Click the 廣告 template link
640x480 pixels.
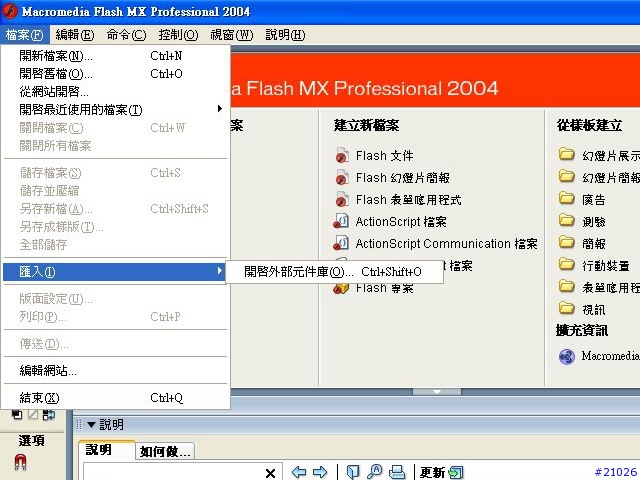[594, 200]
